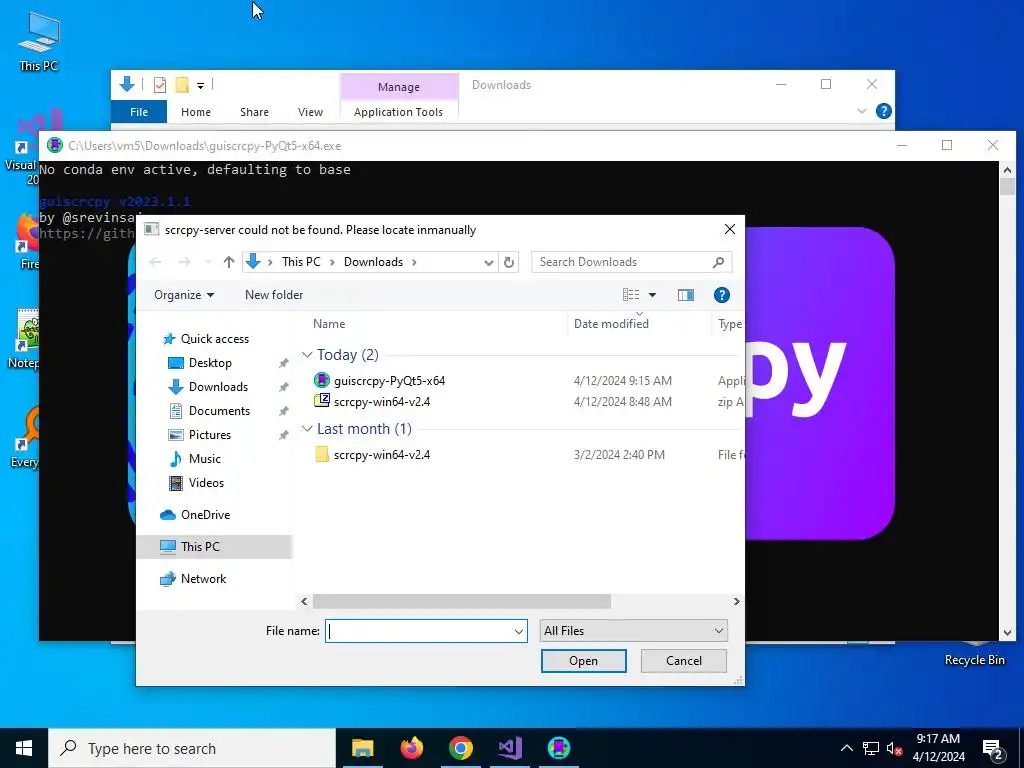
Task: Expand the Explorer ribbon chevron
Action: (x=861, y=111)
